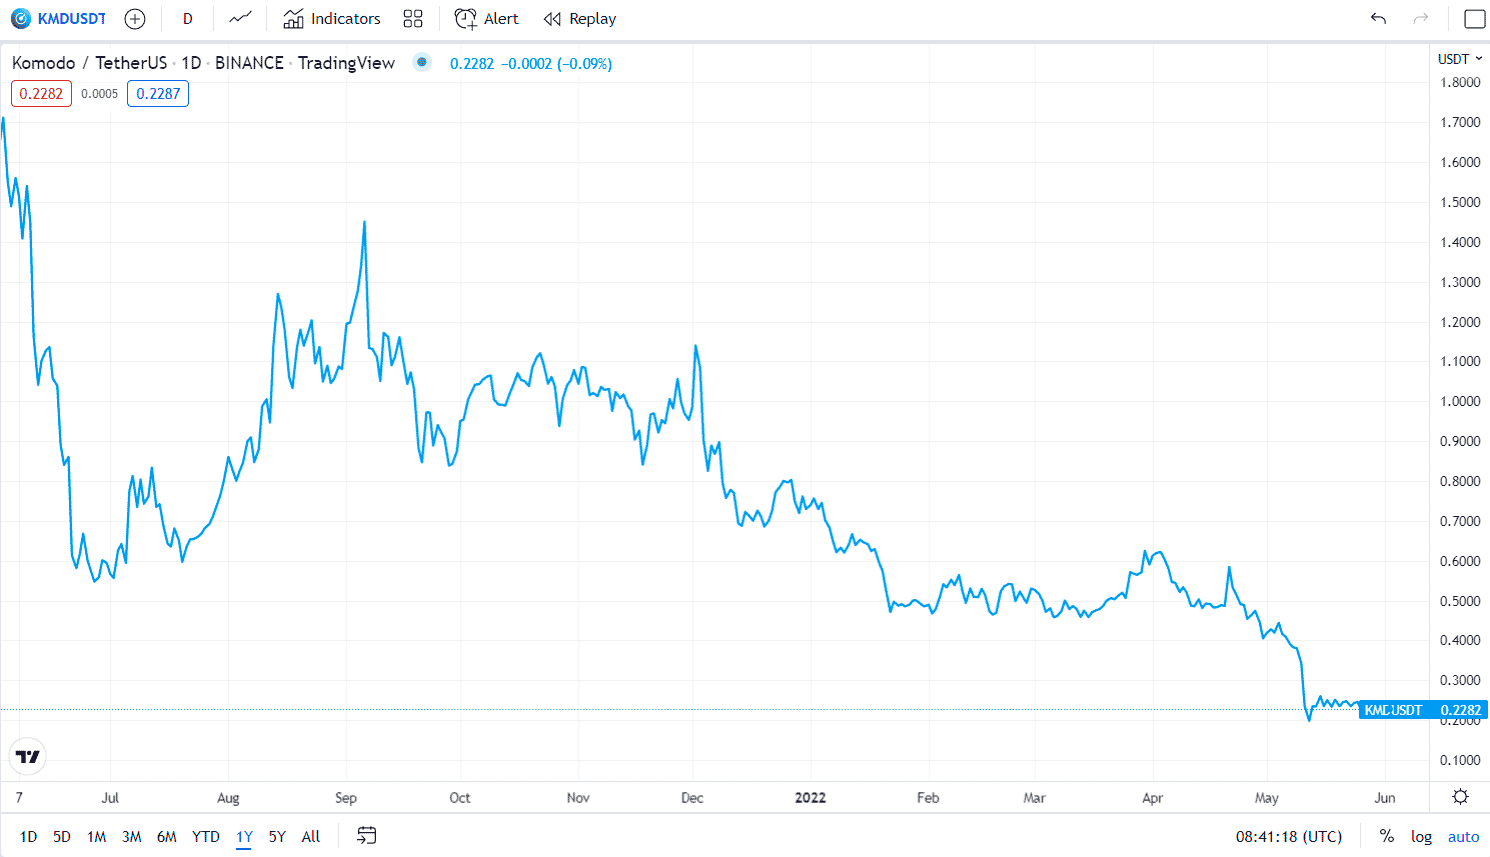Select the 1D time range
1490x857 pixels.
coord(28,837)
